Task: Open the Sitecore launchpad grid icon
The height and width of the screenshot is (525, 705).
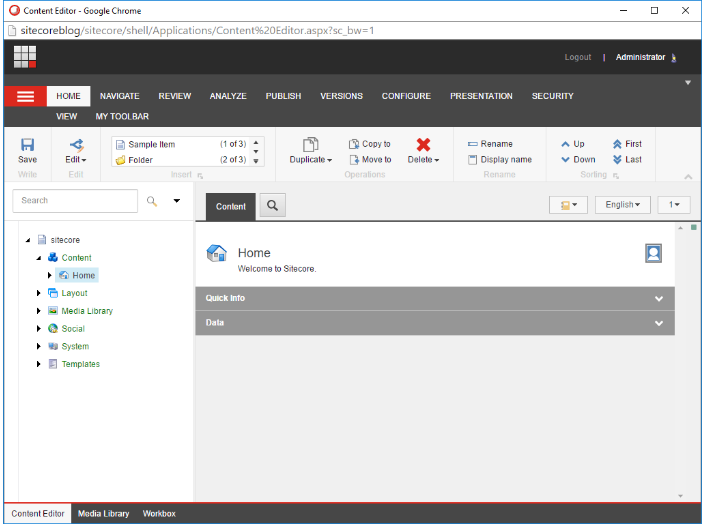Action: (25, 57)
